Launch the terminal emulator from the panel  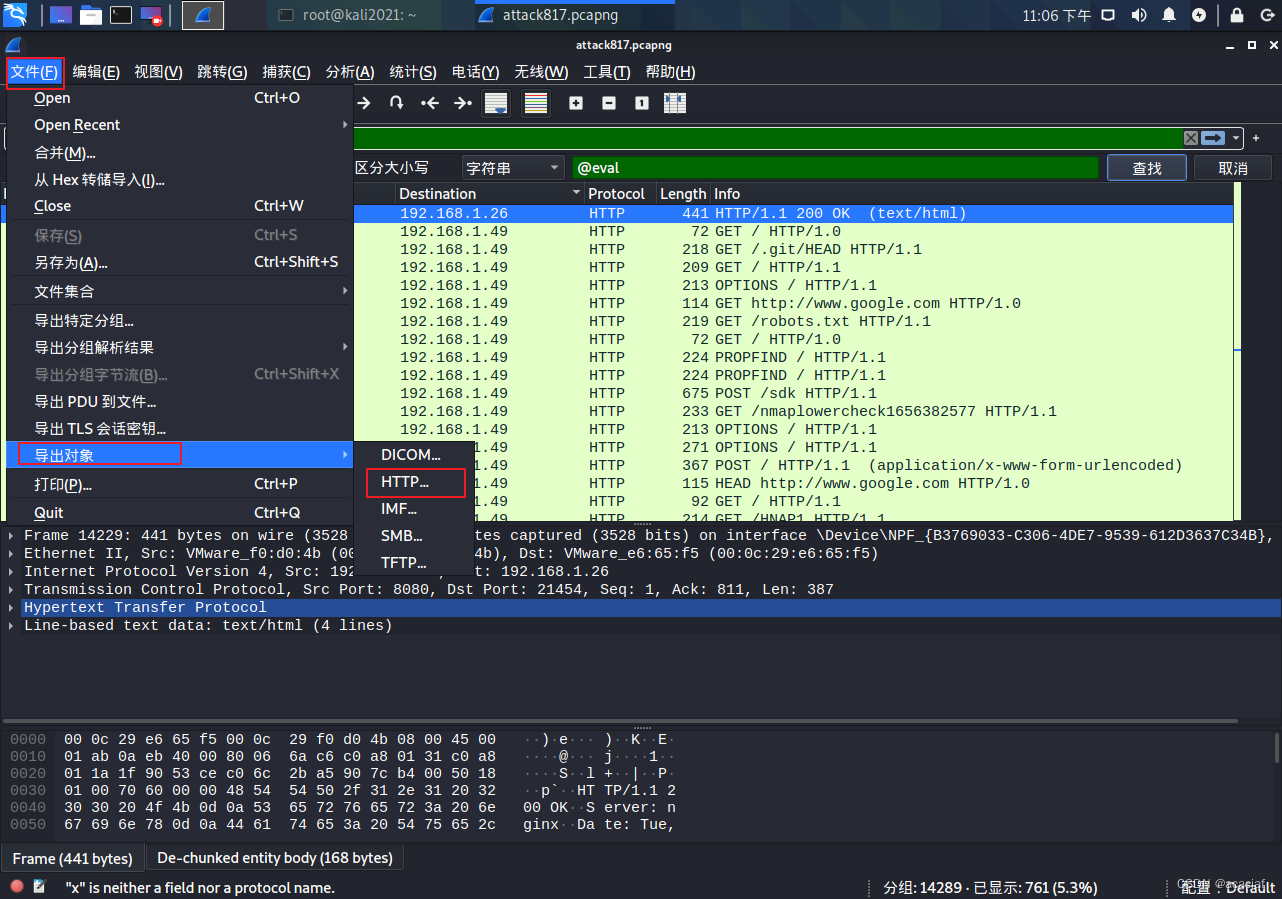click(x=120, y=15)
